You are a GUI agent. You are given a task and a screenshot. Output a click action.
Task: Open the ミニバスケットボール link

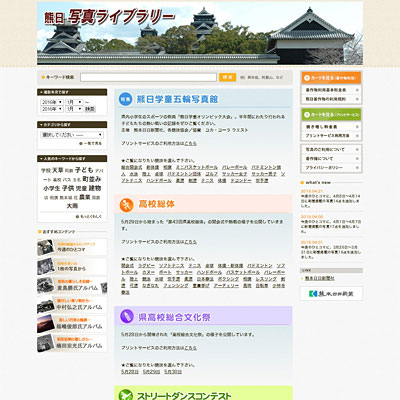pyautogui.click(x=197, y=167)
